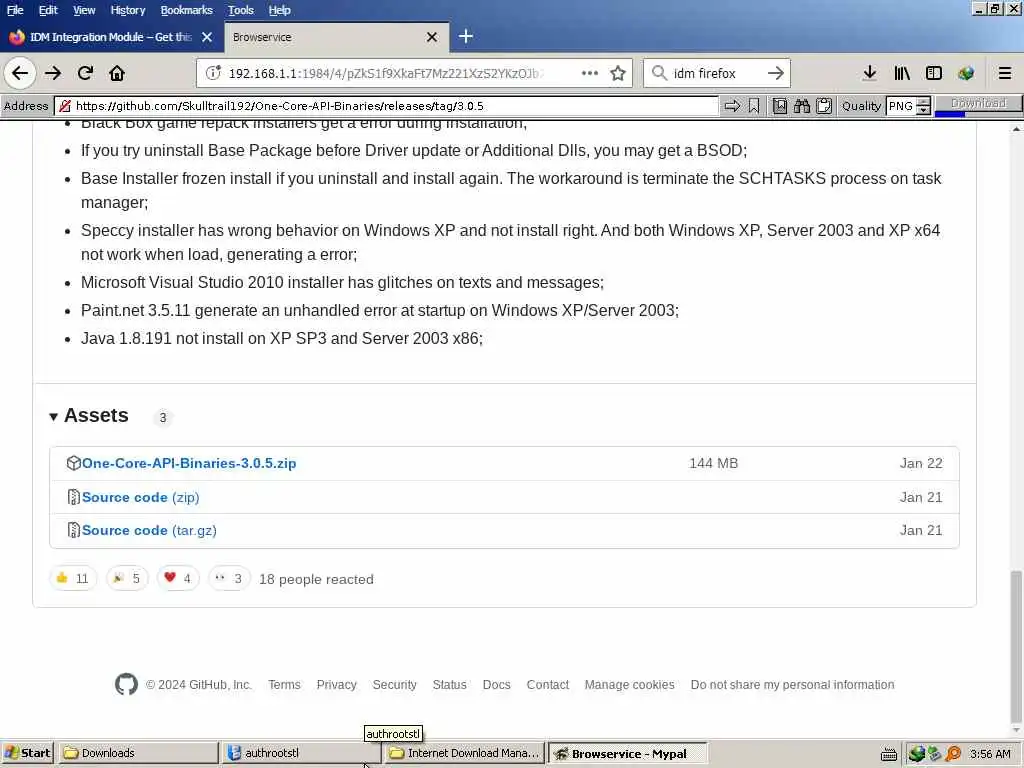
Task: Open the Windows Start button
Action: click(27, 753)
